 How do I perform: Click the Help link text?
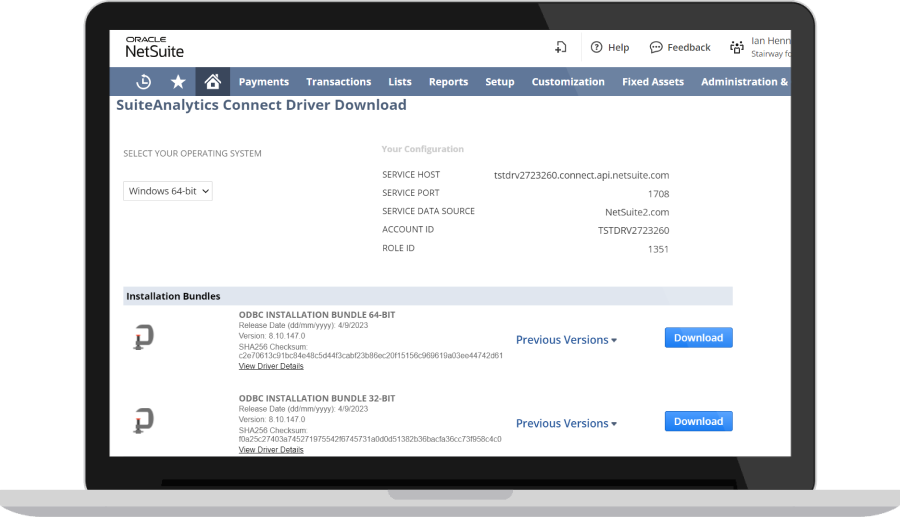click(618, 47)
